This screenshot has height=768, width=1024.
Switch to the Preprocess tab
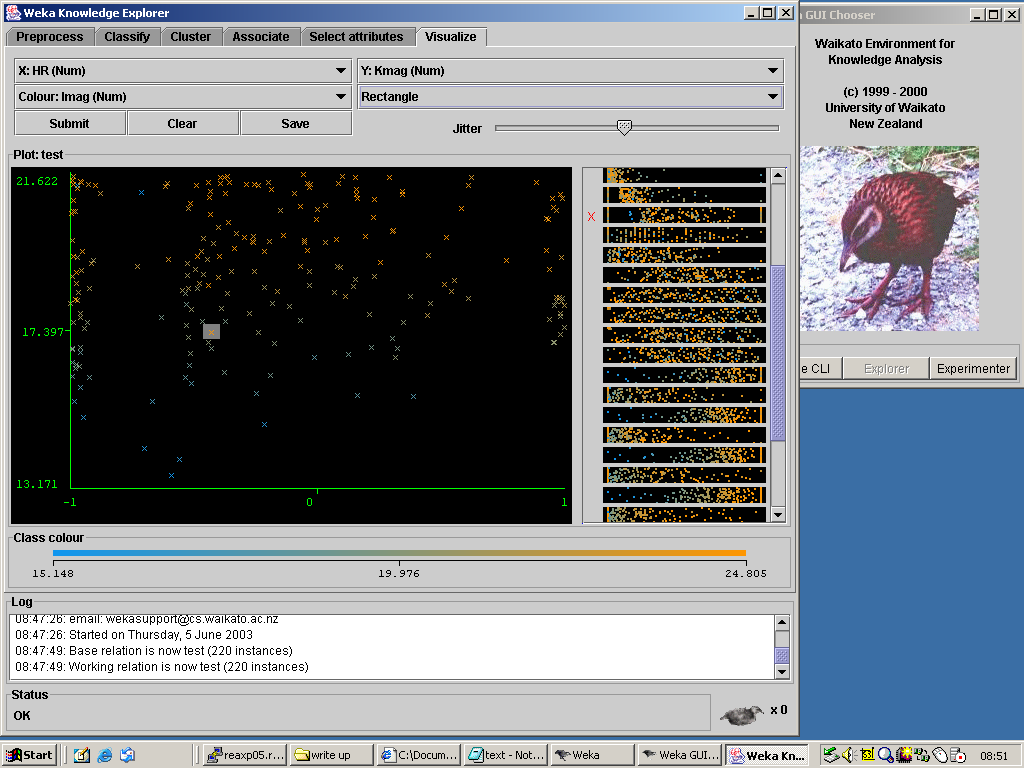pos(50,37)
